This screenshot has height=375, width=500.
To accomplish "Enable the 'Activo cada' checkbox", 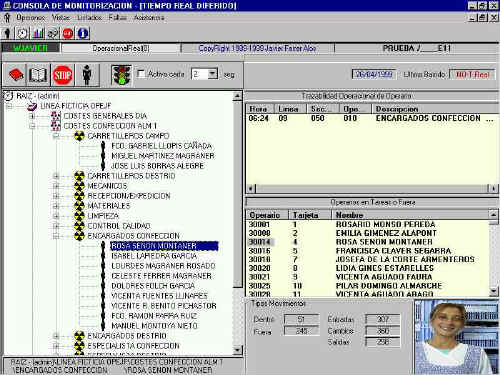I will 141,74.
